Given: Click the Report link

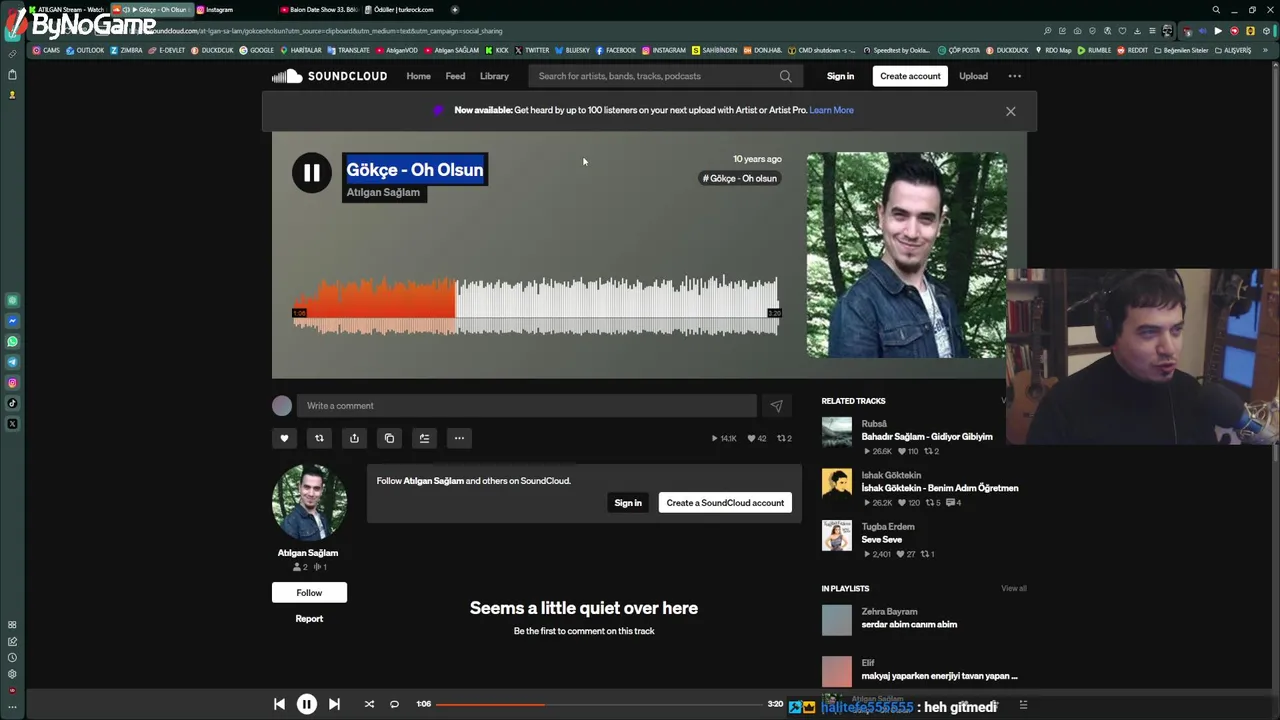Looking at the screenshot, I should (x=309, y=619).
